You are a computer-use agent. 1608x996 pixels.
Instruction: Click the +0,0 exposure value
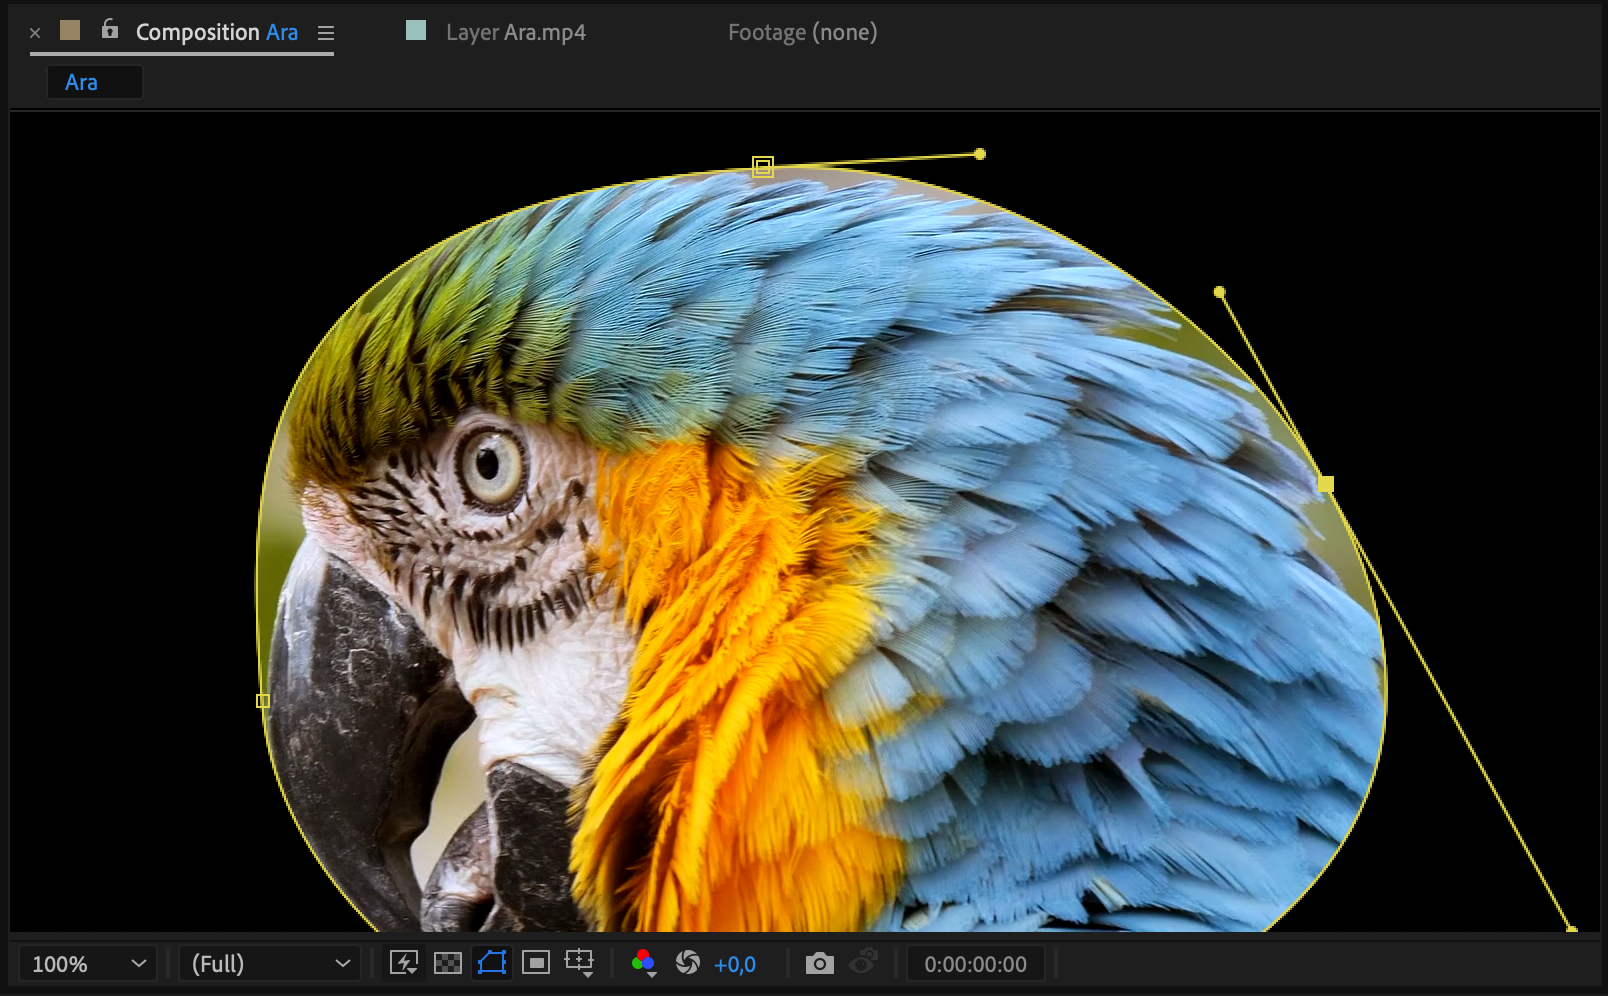(735, 964)
